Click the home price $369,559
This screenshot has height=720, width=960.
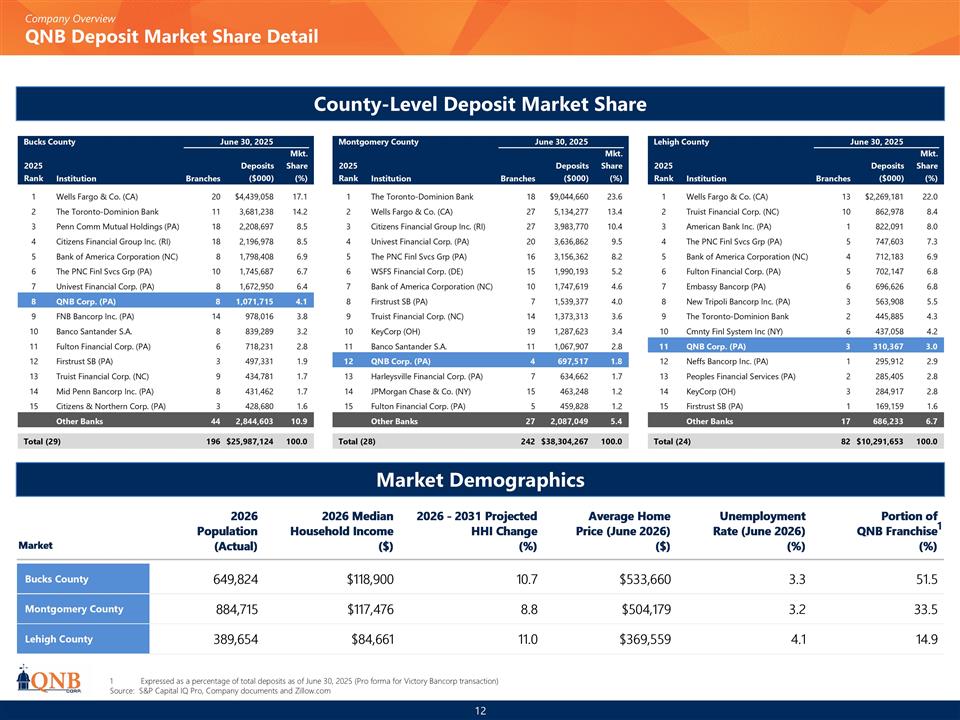[x=645, y=639]
